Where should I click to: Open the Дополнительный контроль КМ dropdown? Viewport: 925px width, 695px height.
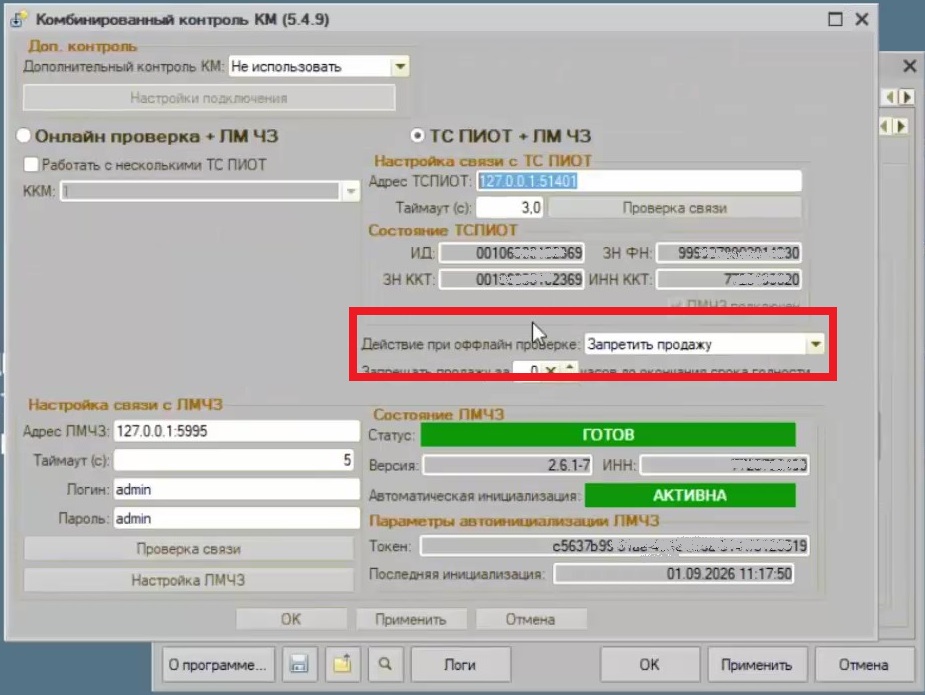[x=400, y=67]
